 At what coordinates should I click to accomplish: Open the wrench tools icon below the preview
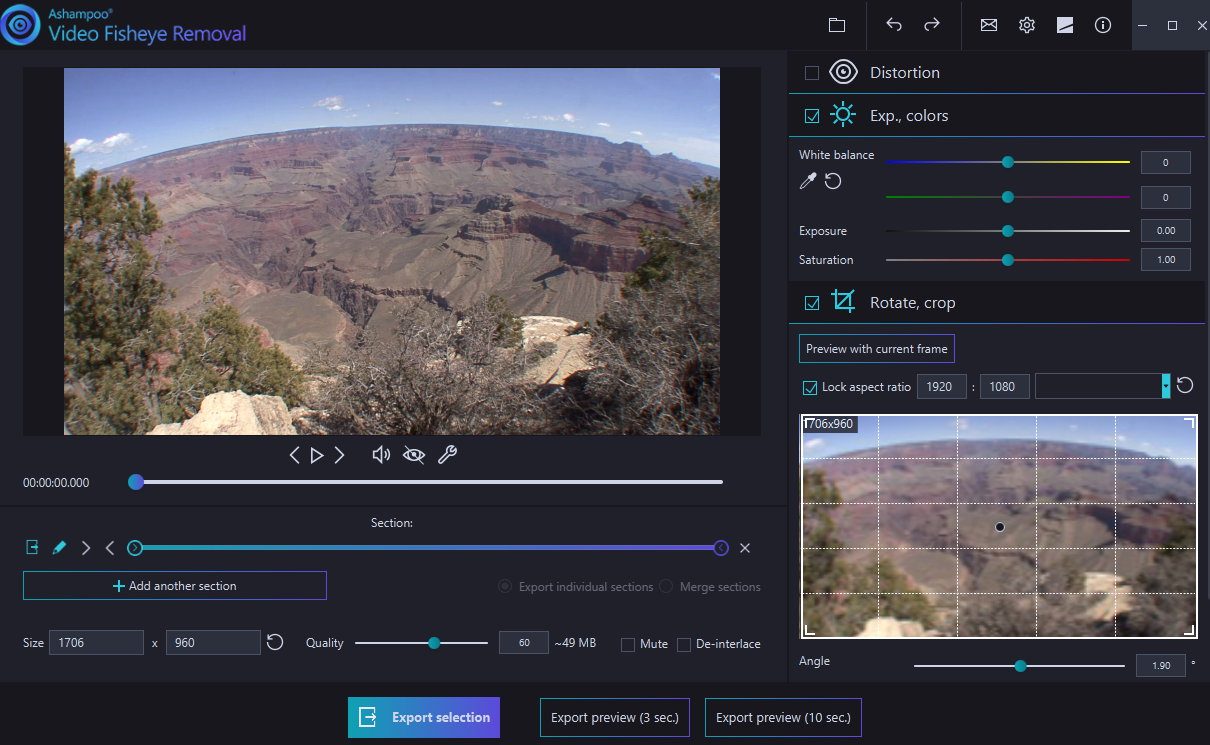(x=447, y=455)
